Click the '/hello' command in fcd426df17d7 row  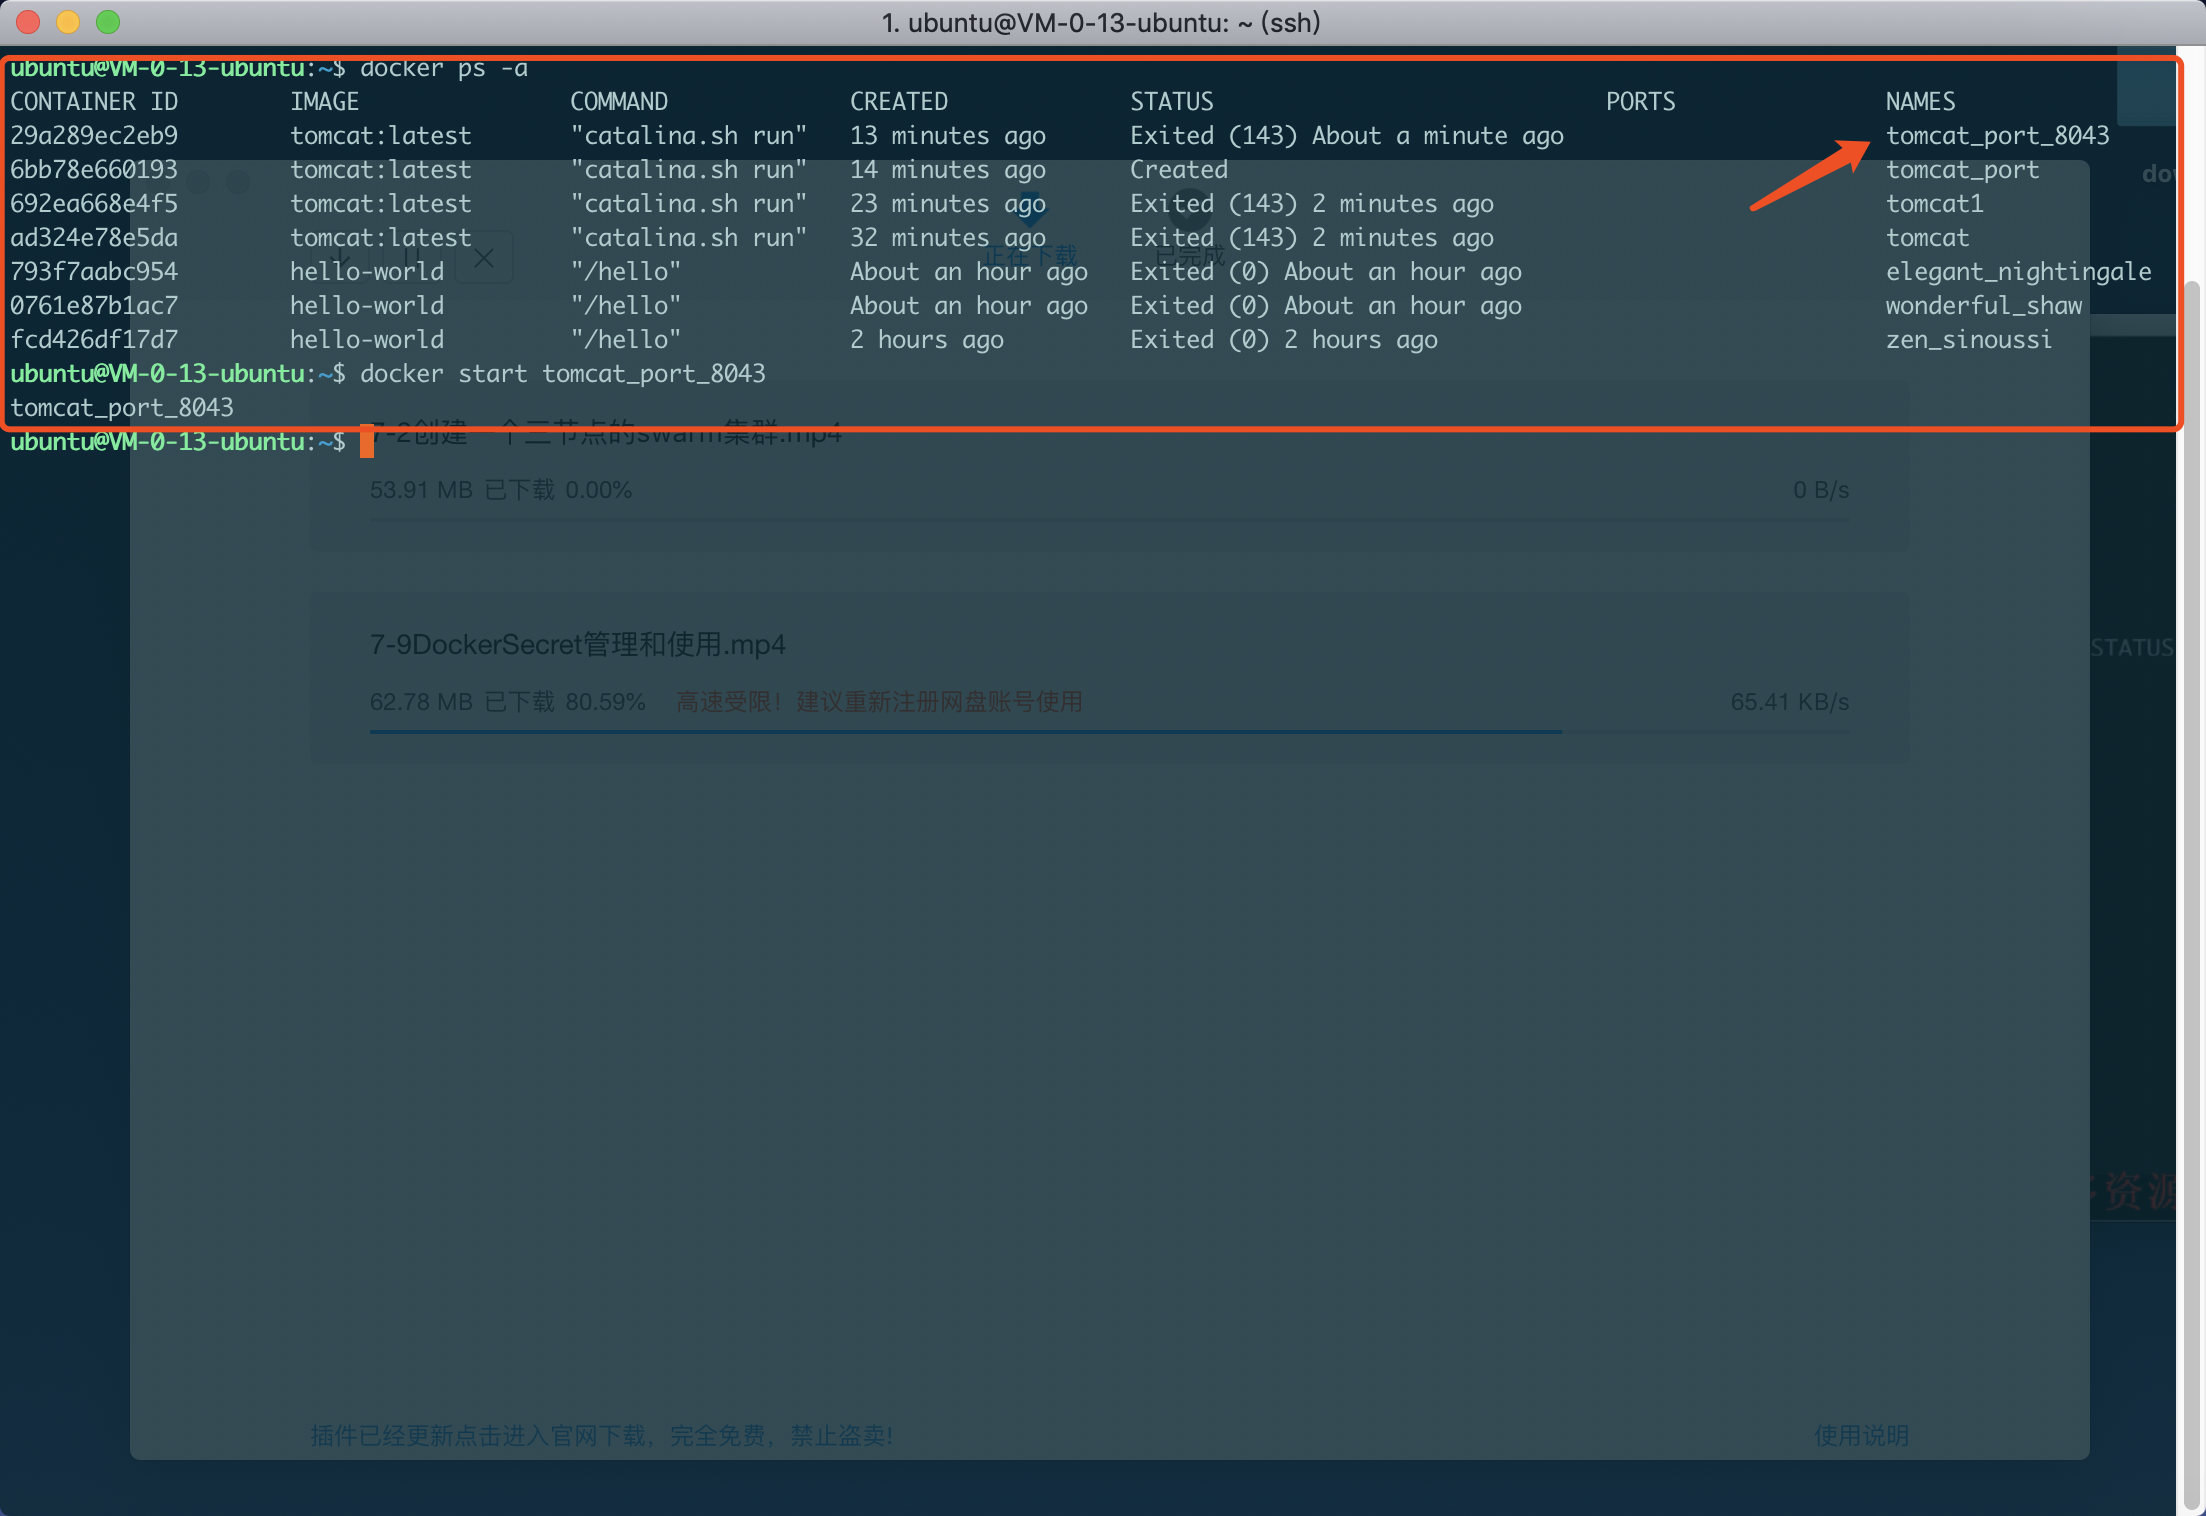[x=626, y=340]
